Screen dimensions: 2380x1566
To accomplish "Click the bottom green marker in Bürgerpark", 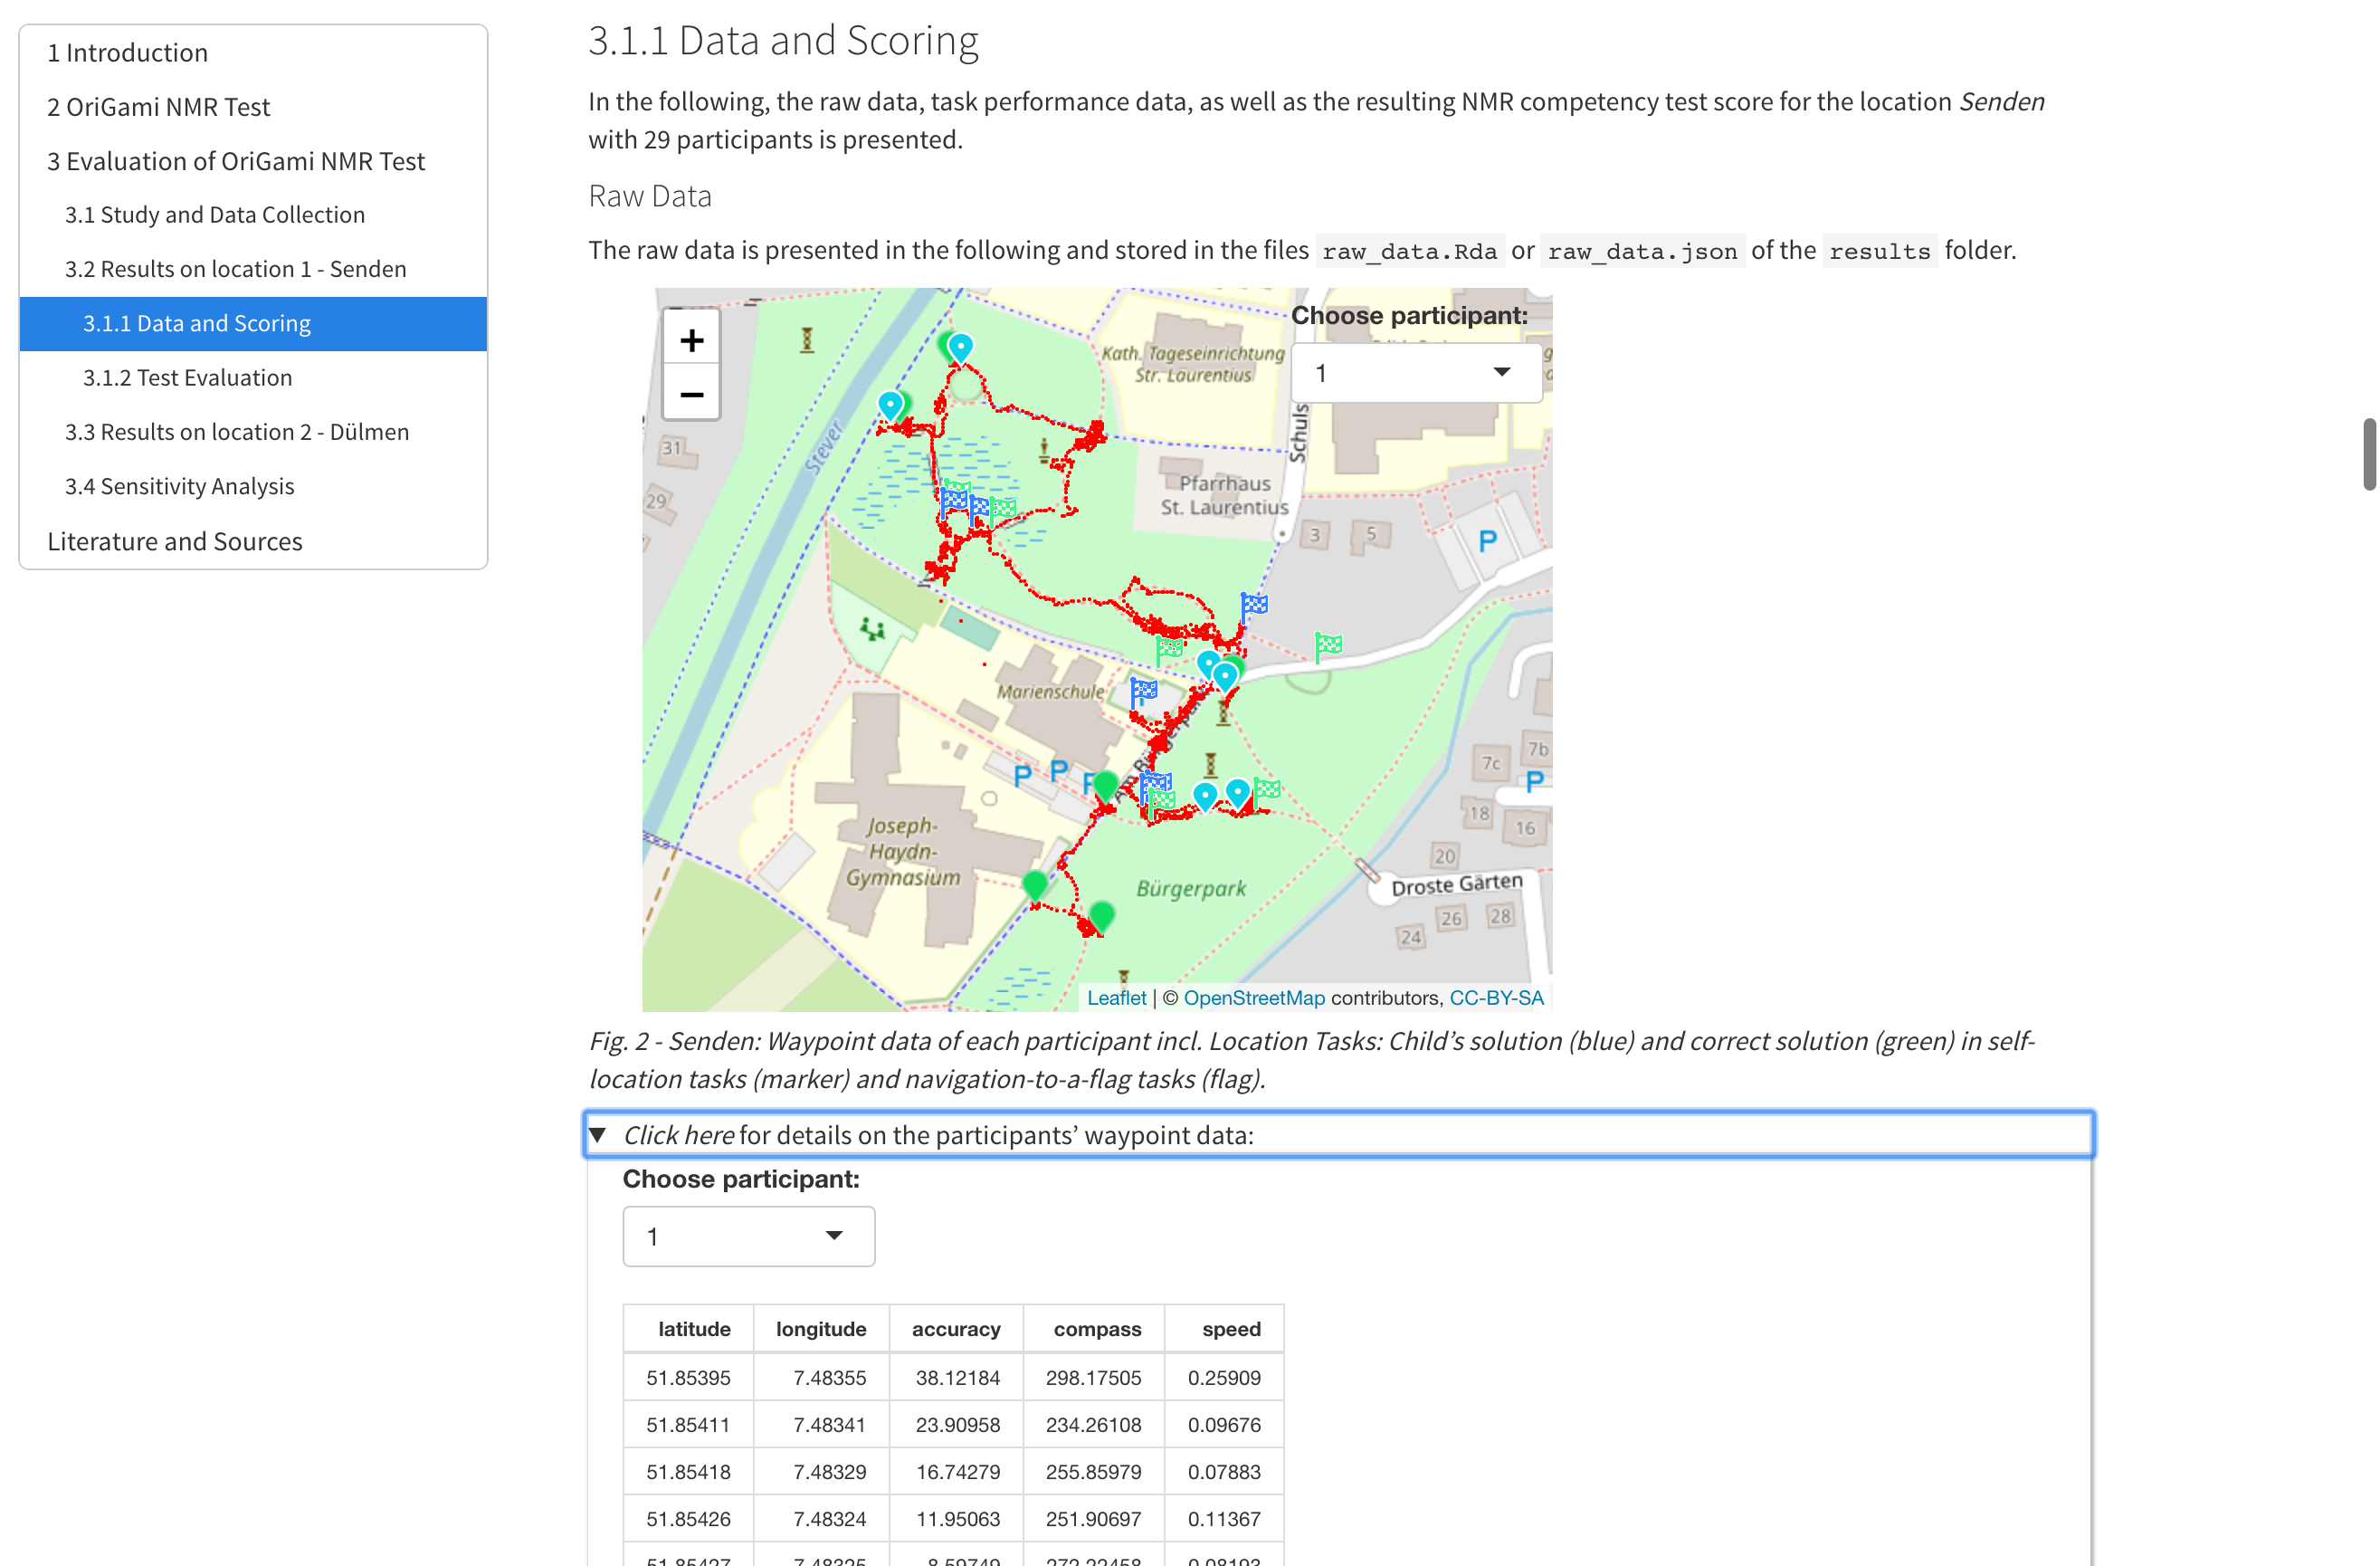I will click(x=1101, y=914).
